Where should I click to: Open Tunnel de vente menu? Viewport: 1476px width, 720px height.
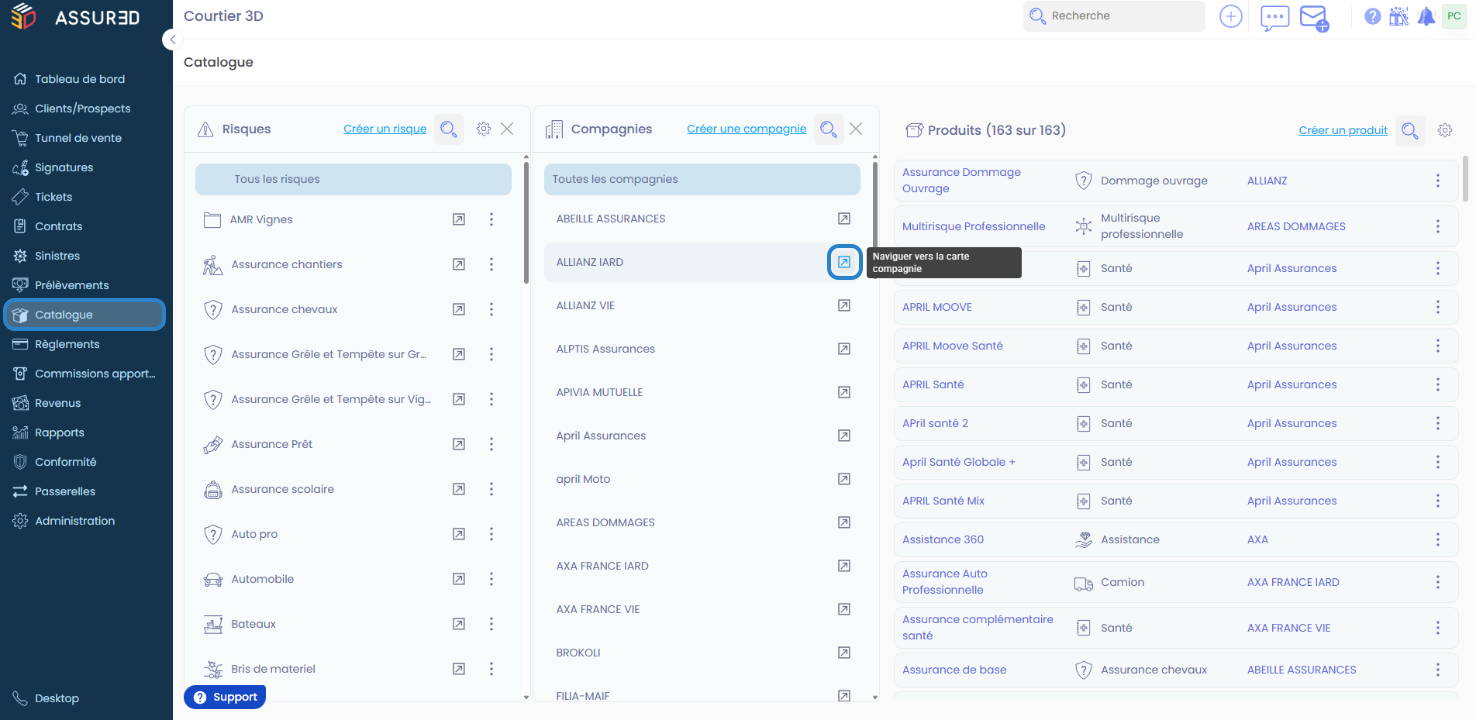pos(78,138)
